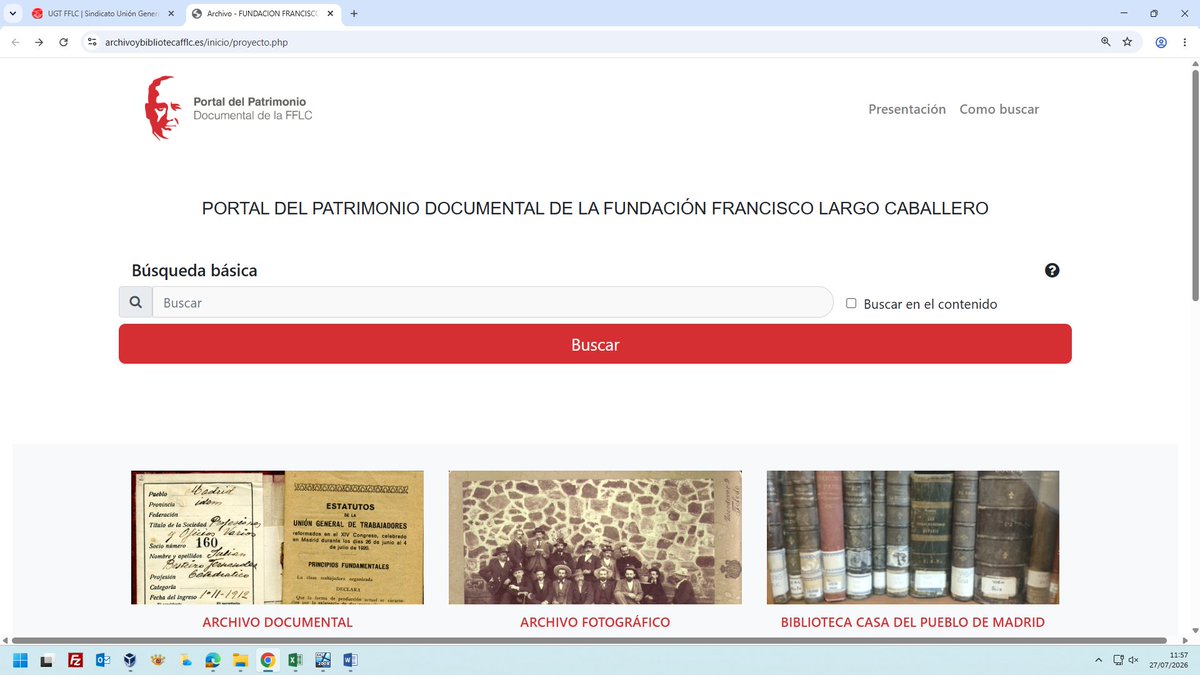The height and width of the screenshot is (675, 1200).
Task: Open VirtualBox from the taskbar
Action: coord(130,660)
